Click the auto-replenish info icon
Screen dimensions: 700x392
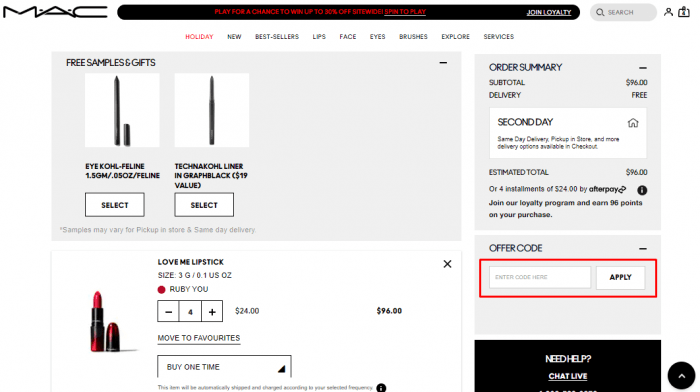[x=381, y=388]
